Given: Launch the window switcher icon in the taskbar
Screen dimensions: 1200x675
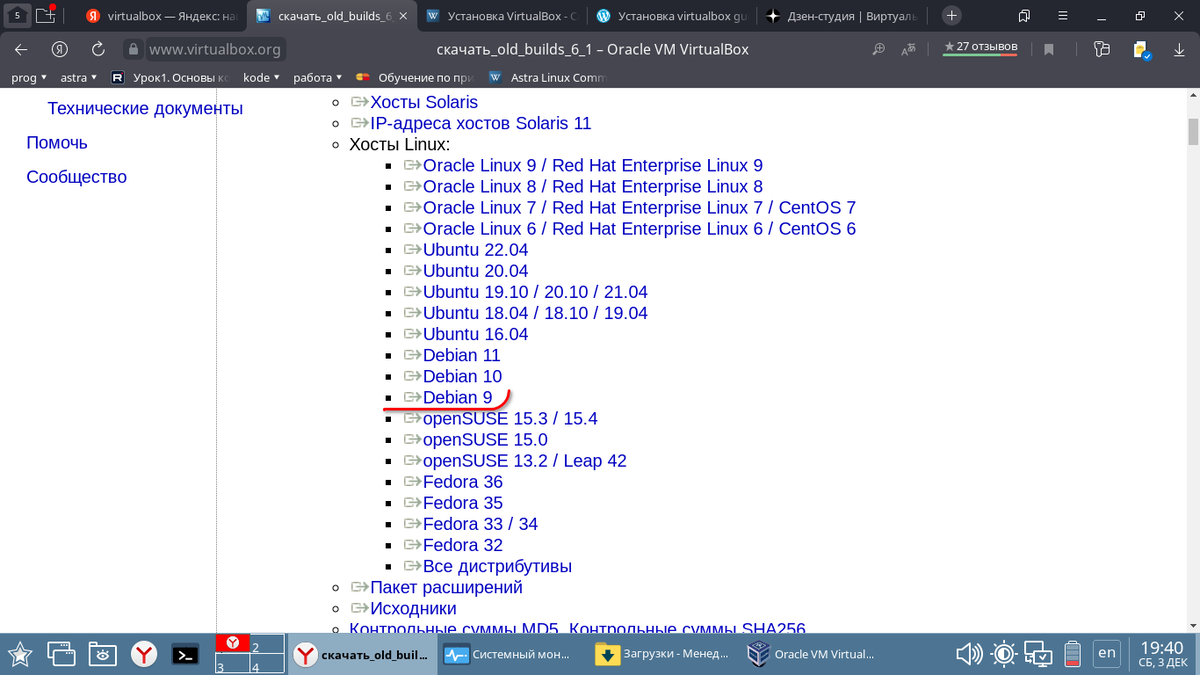Looking at the screenshot, I should [60, 655].
